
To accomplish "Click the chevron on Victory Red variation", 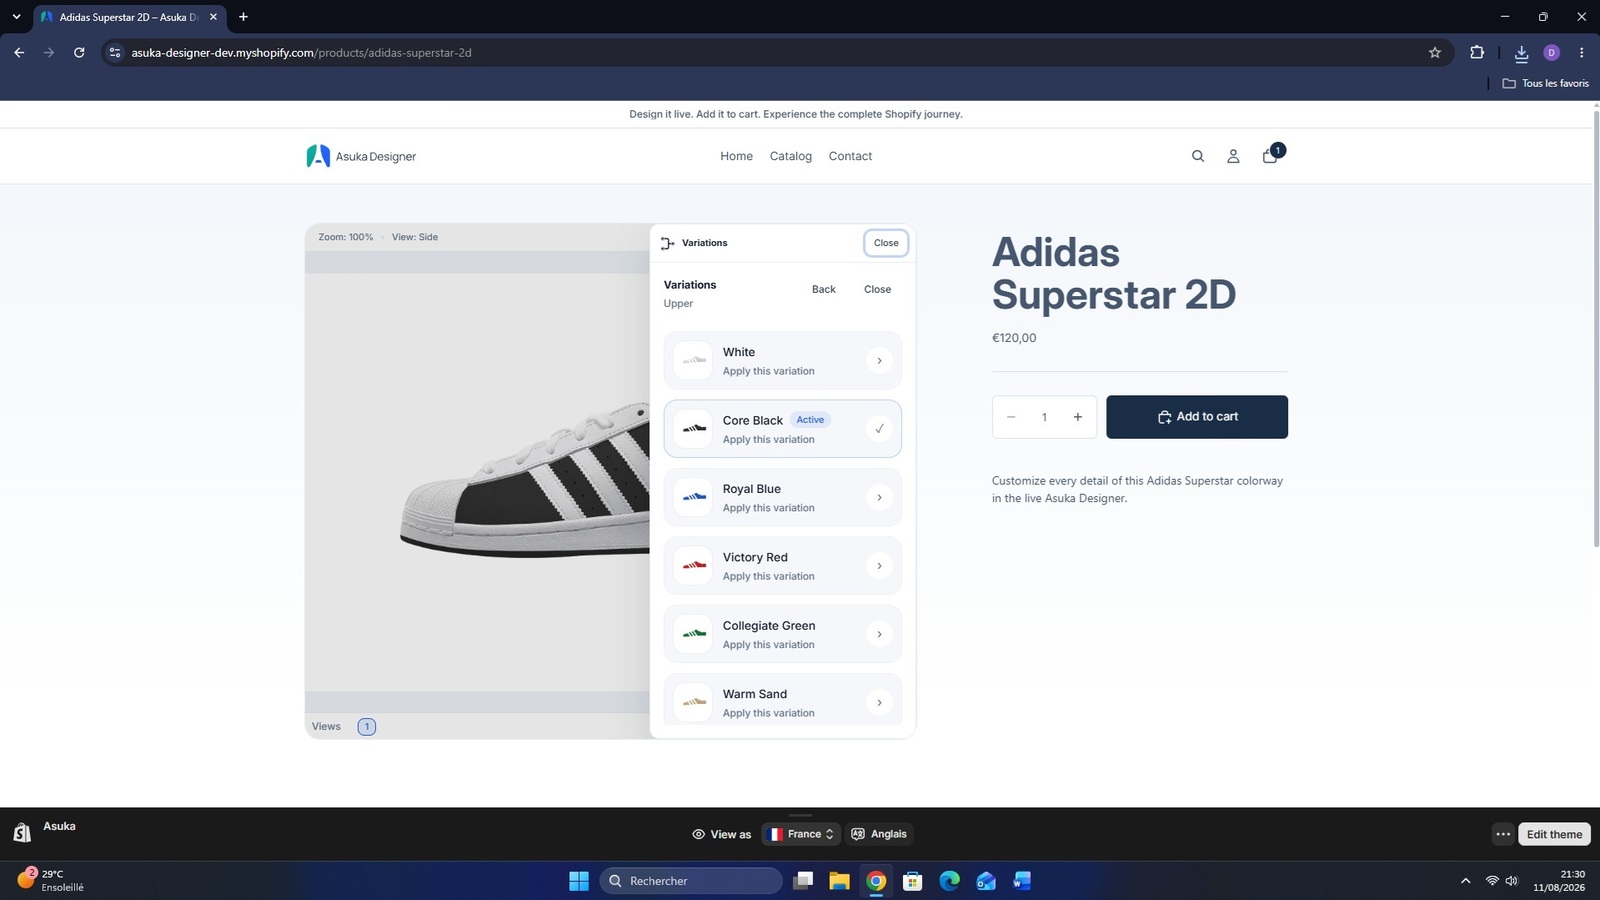I will tap(879, 566).
